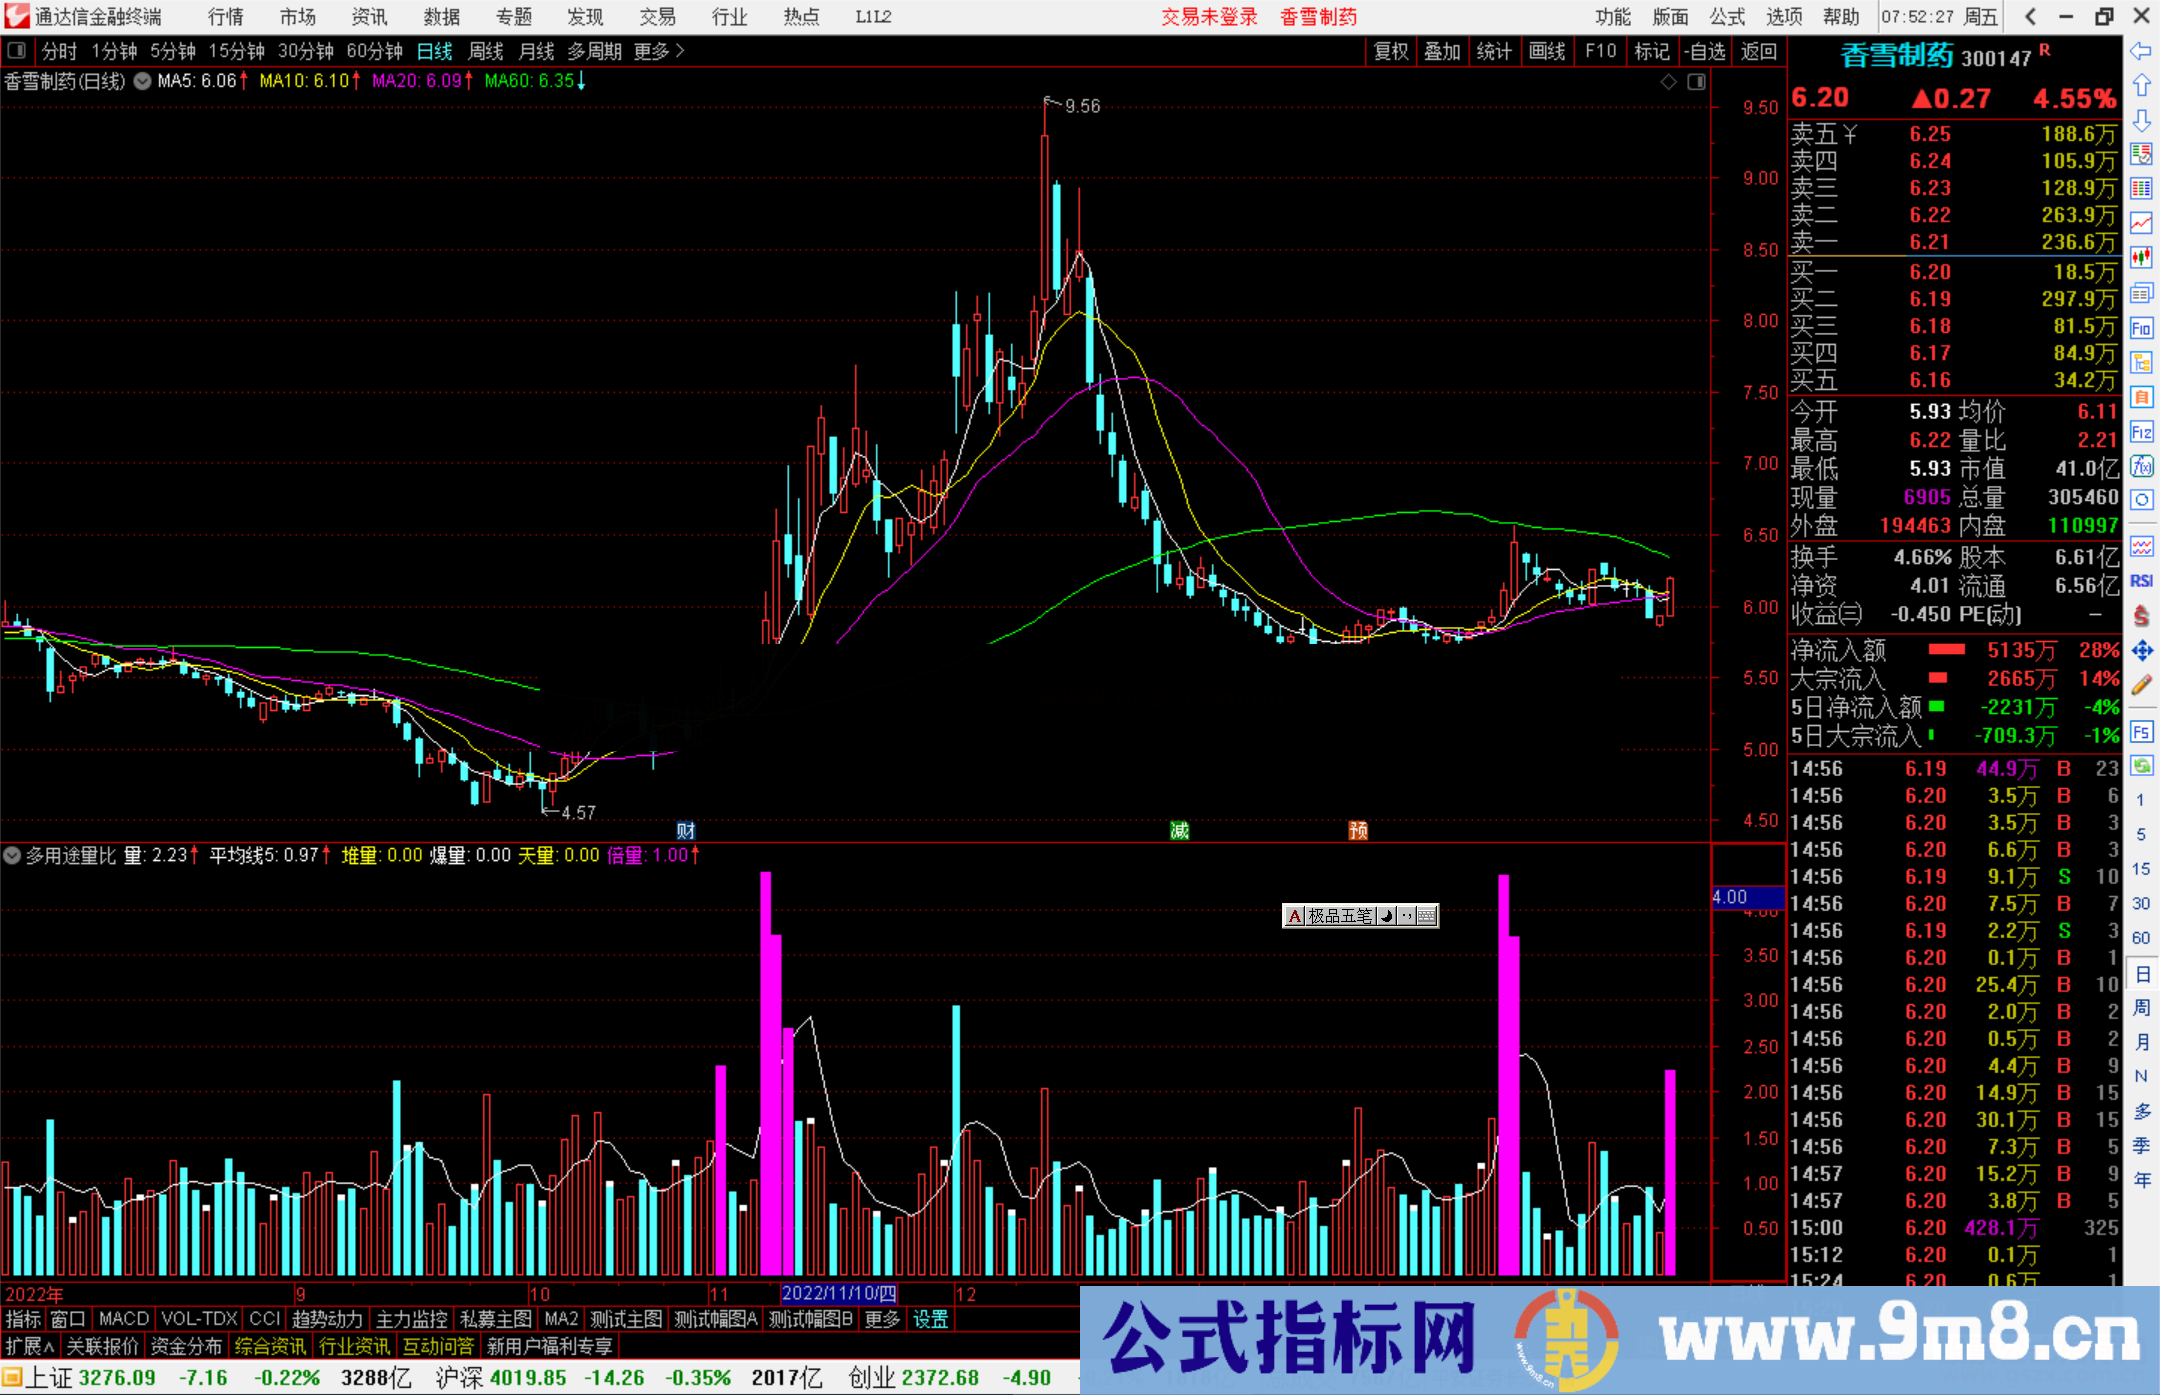Open the 画线 drawing tools menu
2160x1395 pixels.
(x=1547, y=51)
